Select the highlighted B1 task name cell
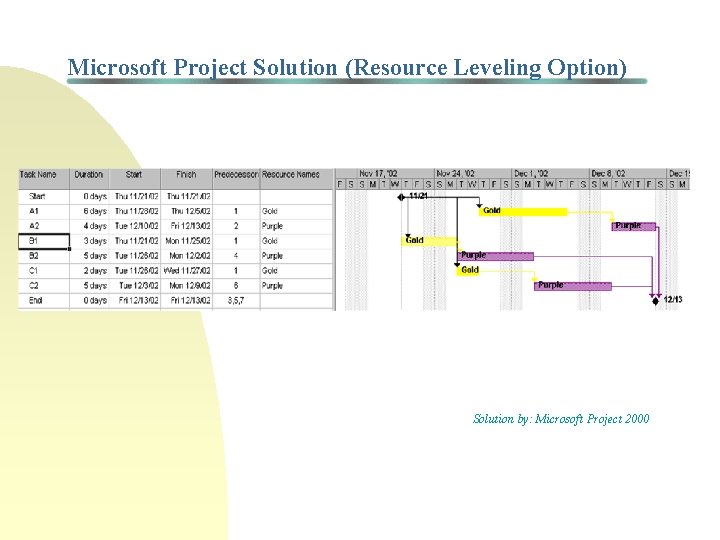 pyautogui.click(x=44, y=241)
